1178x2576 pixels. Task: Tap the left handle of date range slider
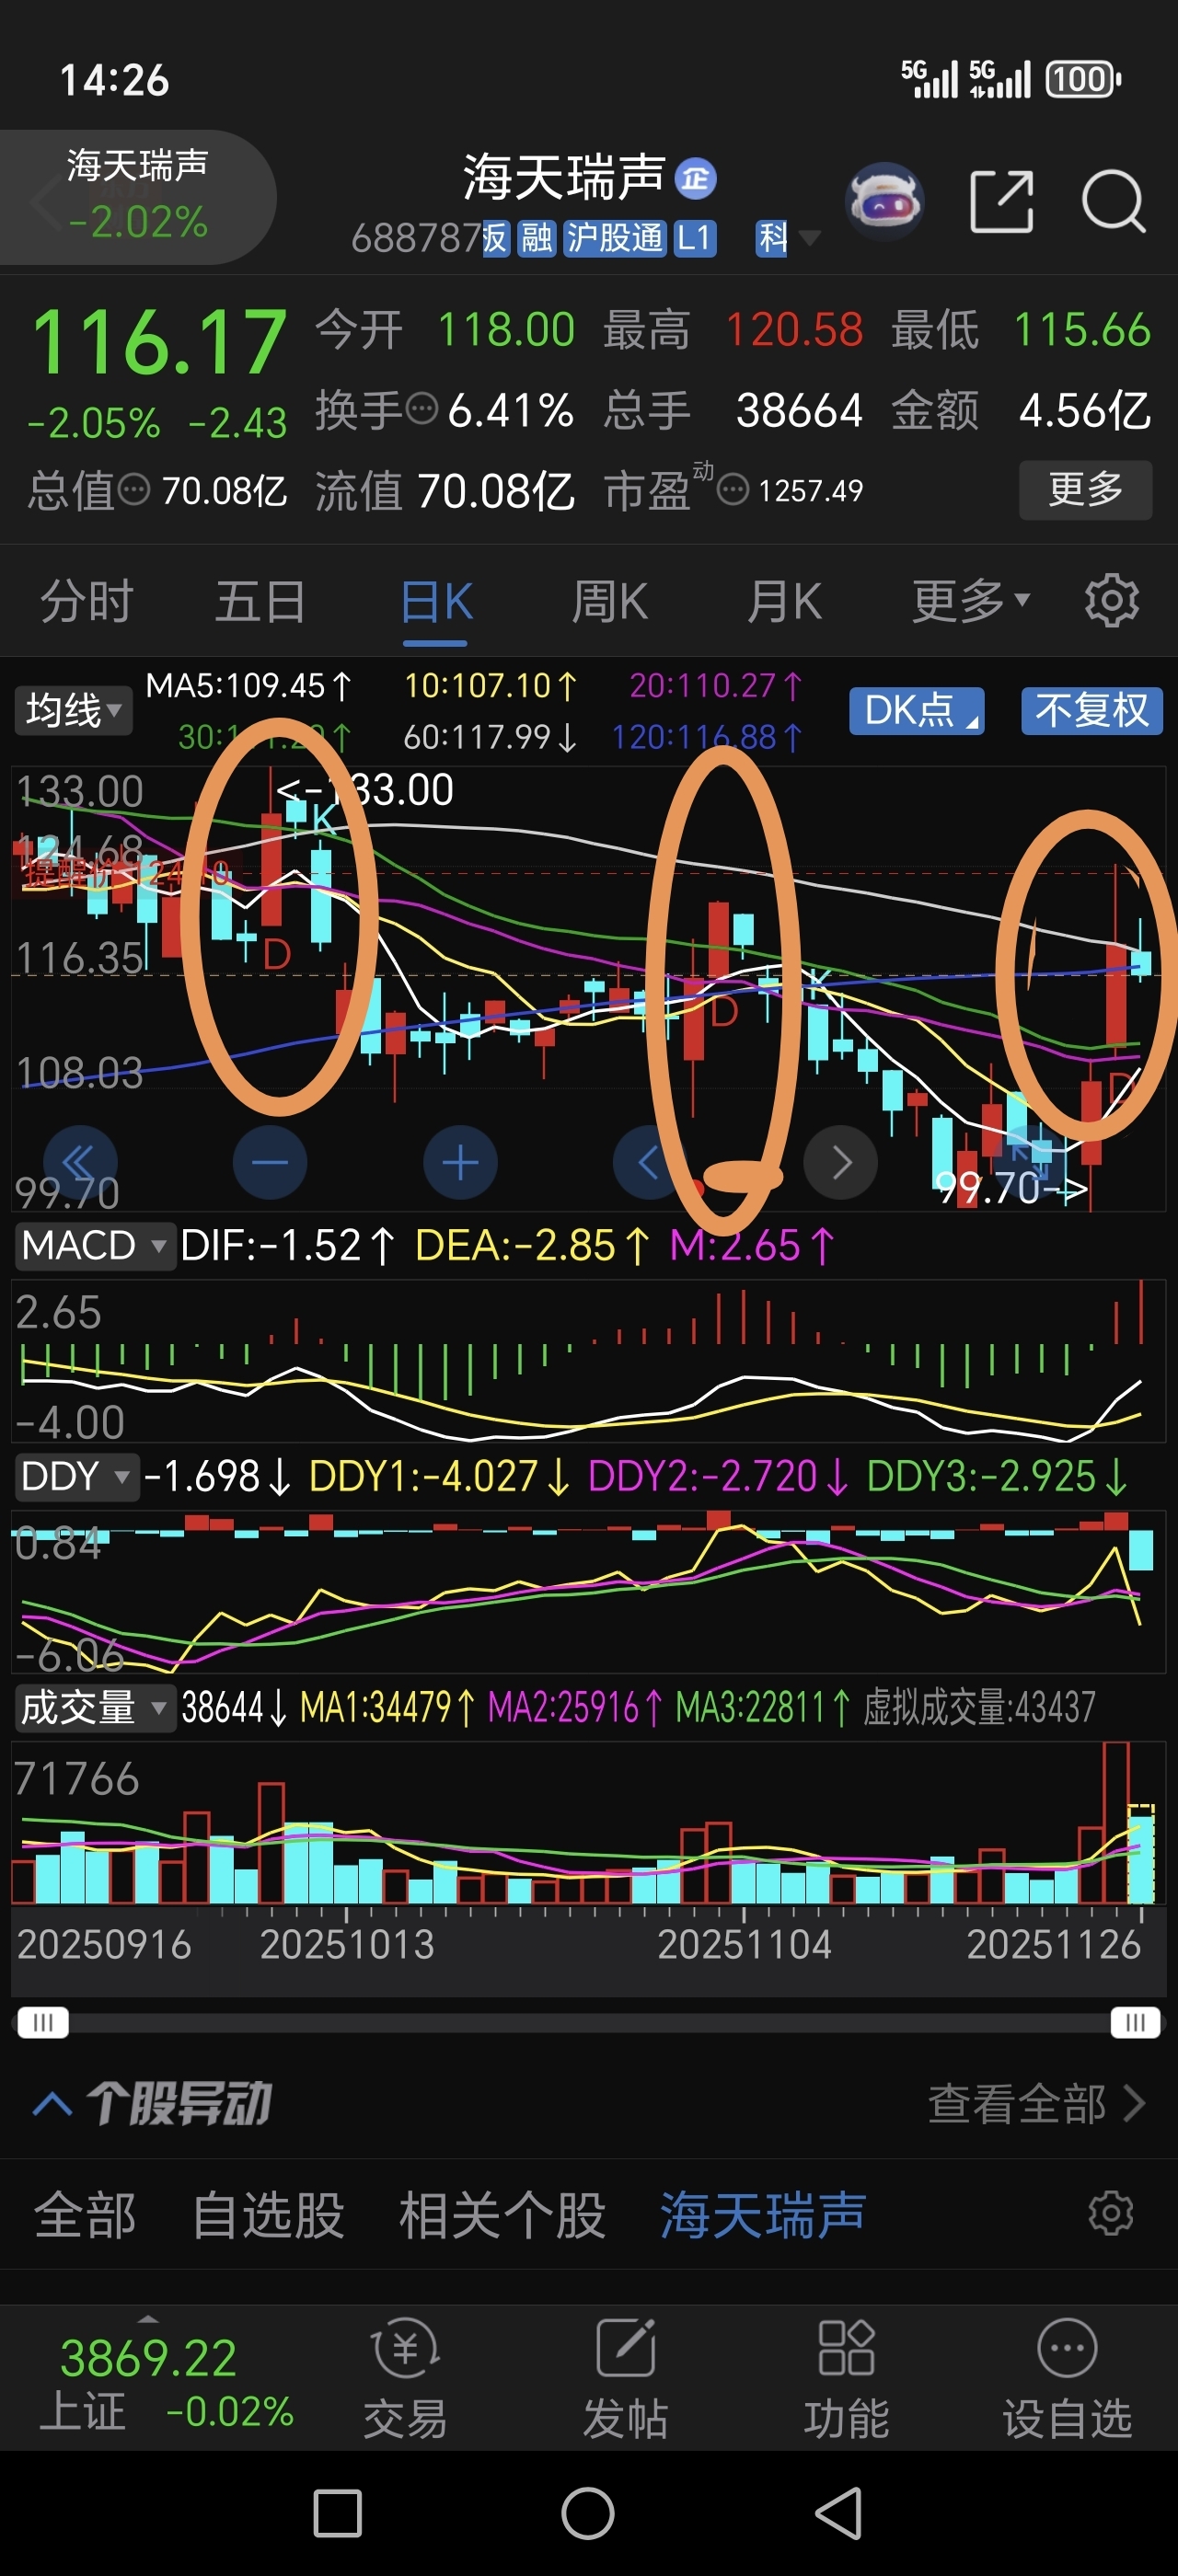(42, 2023)
